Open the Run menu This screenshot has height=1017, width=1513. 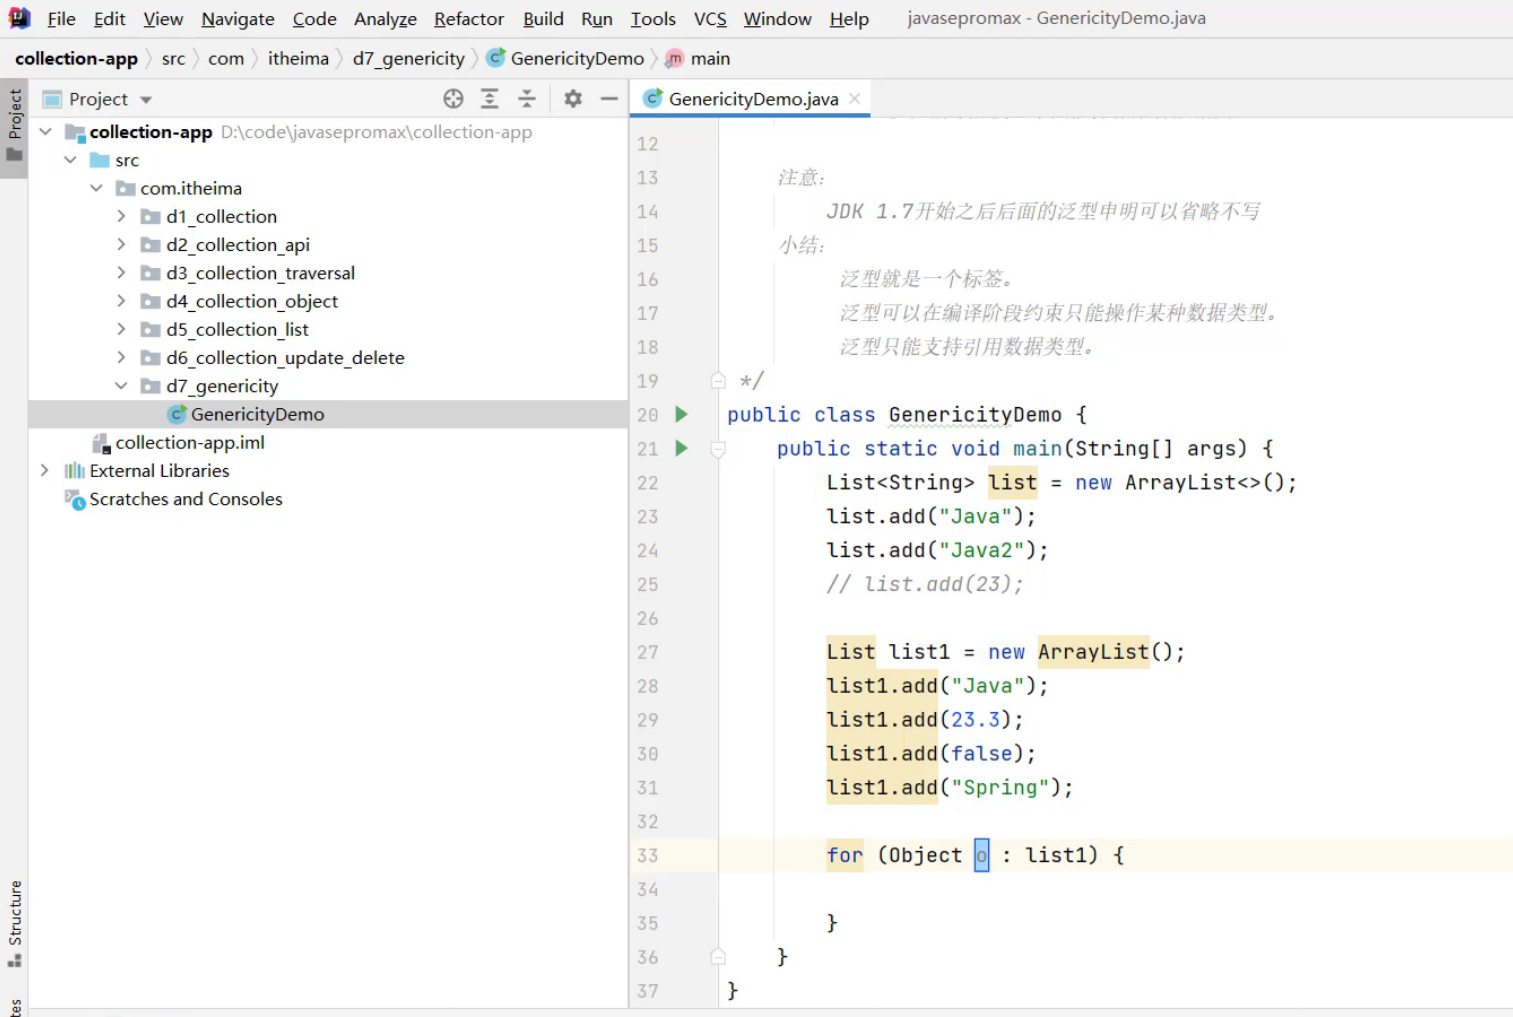click(x=597, y=19)
